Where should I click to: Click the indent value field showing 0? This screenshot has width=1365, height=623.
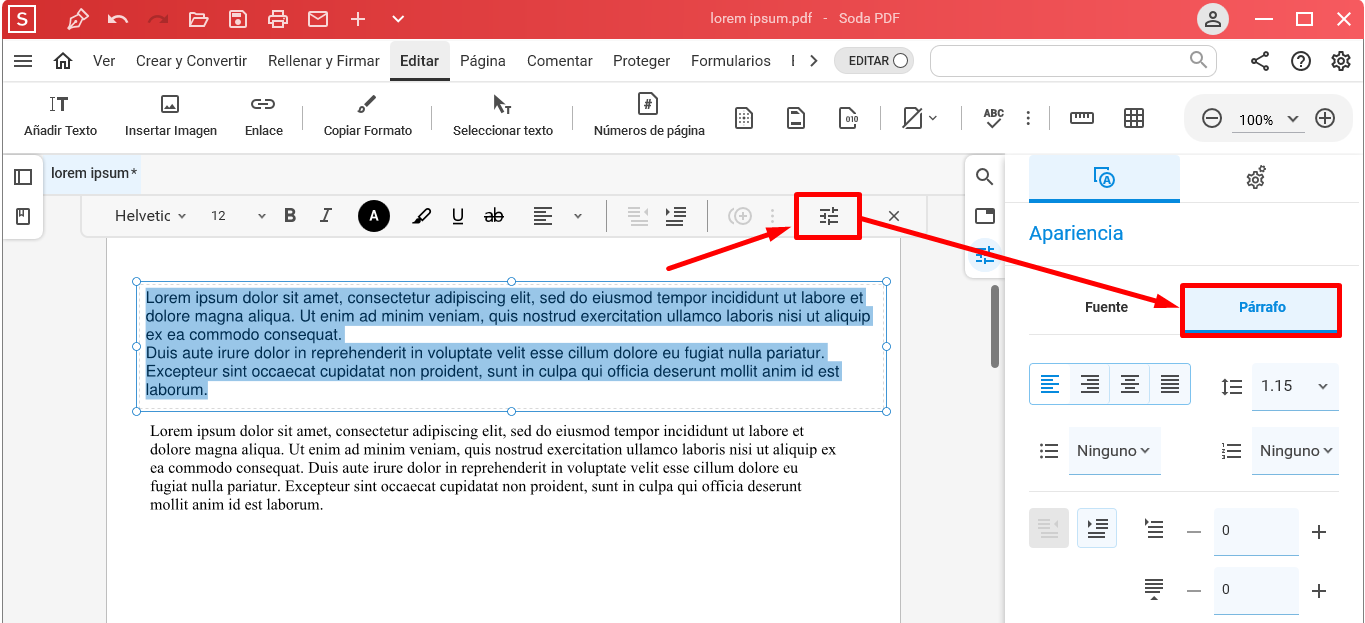pyautogui.click(x=1256, y=532)
